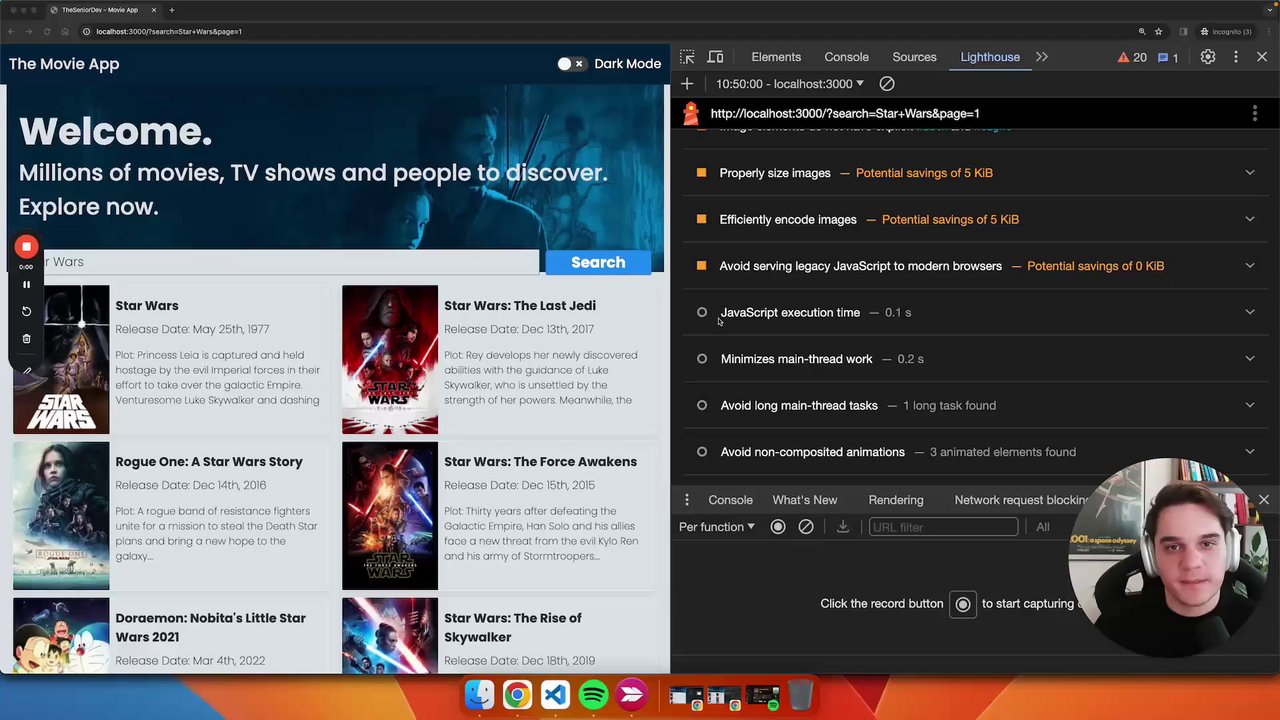Image resolution: width=1280 pixels, height=720 pixels.
Task: Open the Sources tab
Action: click(914, 57)
